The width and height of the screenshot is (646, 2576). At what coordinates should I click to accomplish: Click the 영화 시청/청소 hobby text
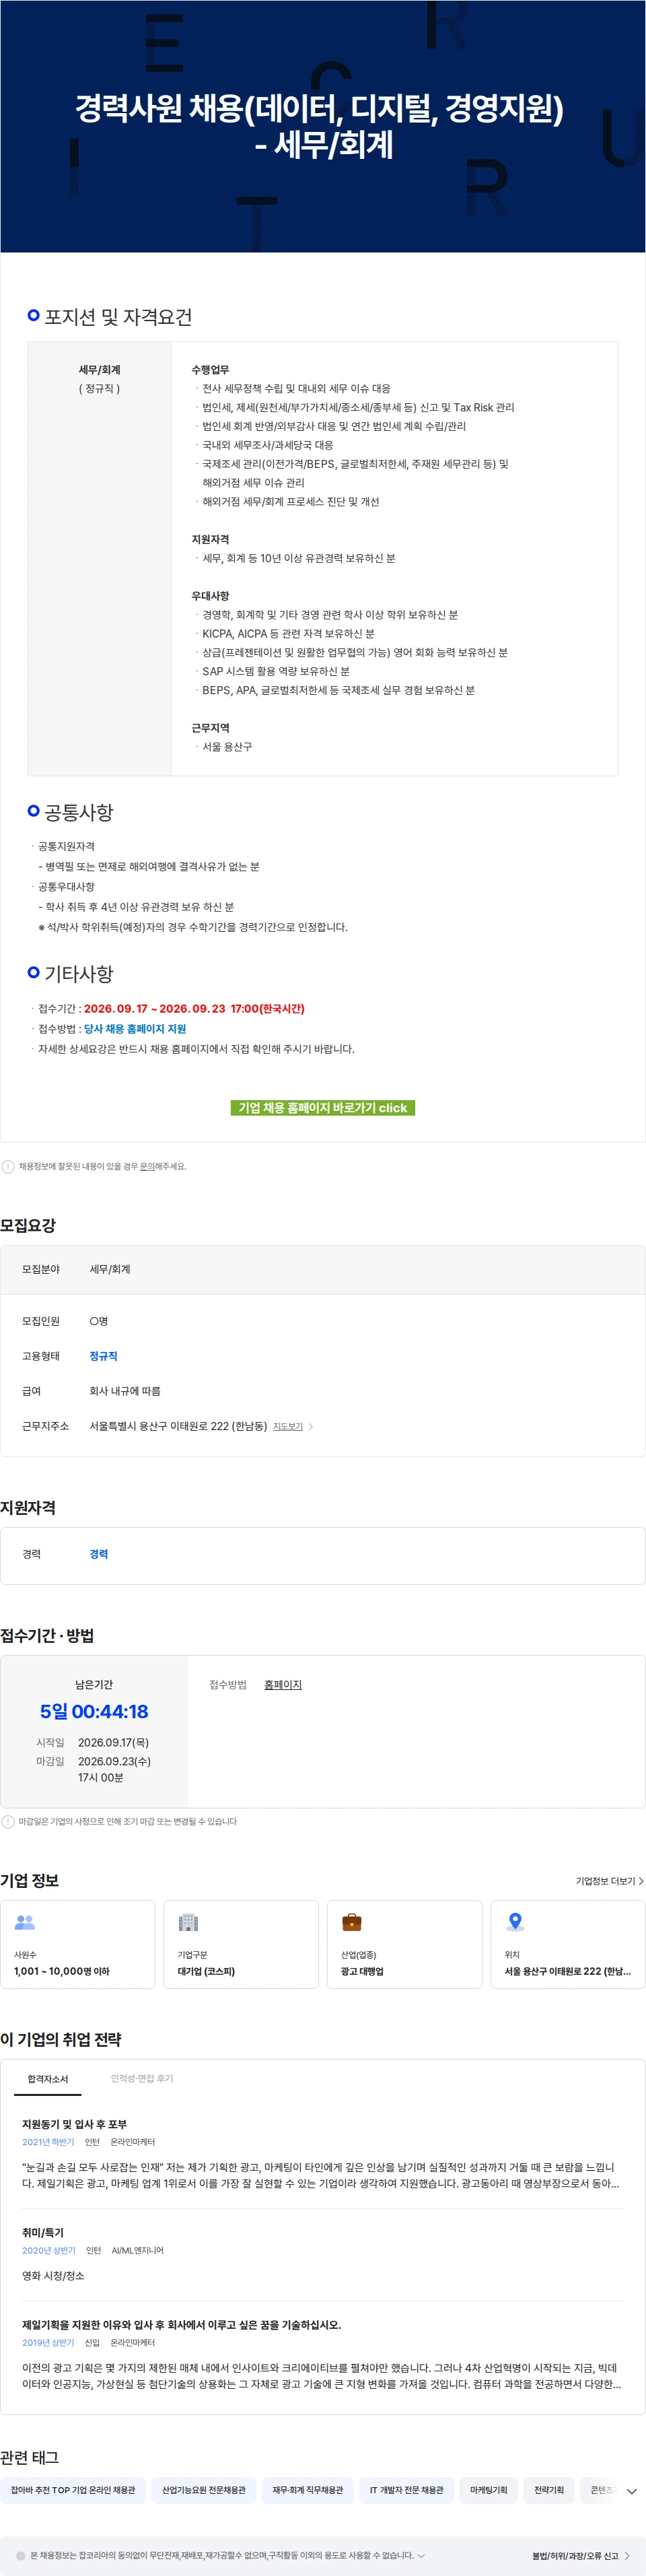click(x=53, y=2275)
